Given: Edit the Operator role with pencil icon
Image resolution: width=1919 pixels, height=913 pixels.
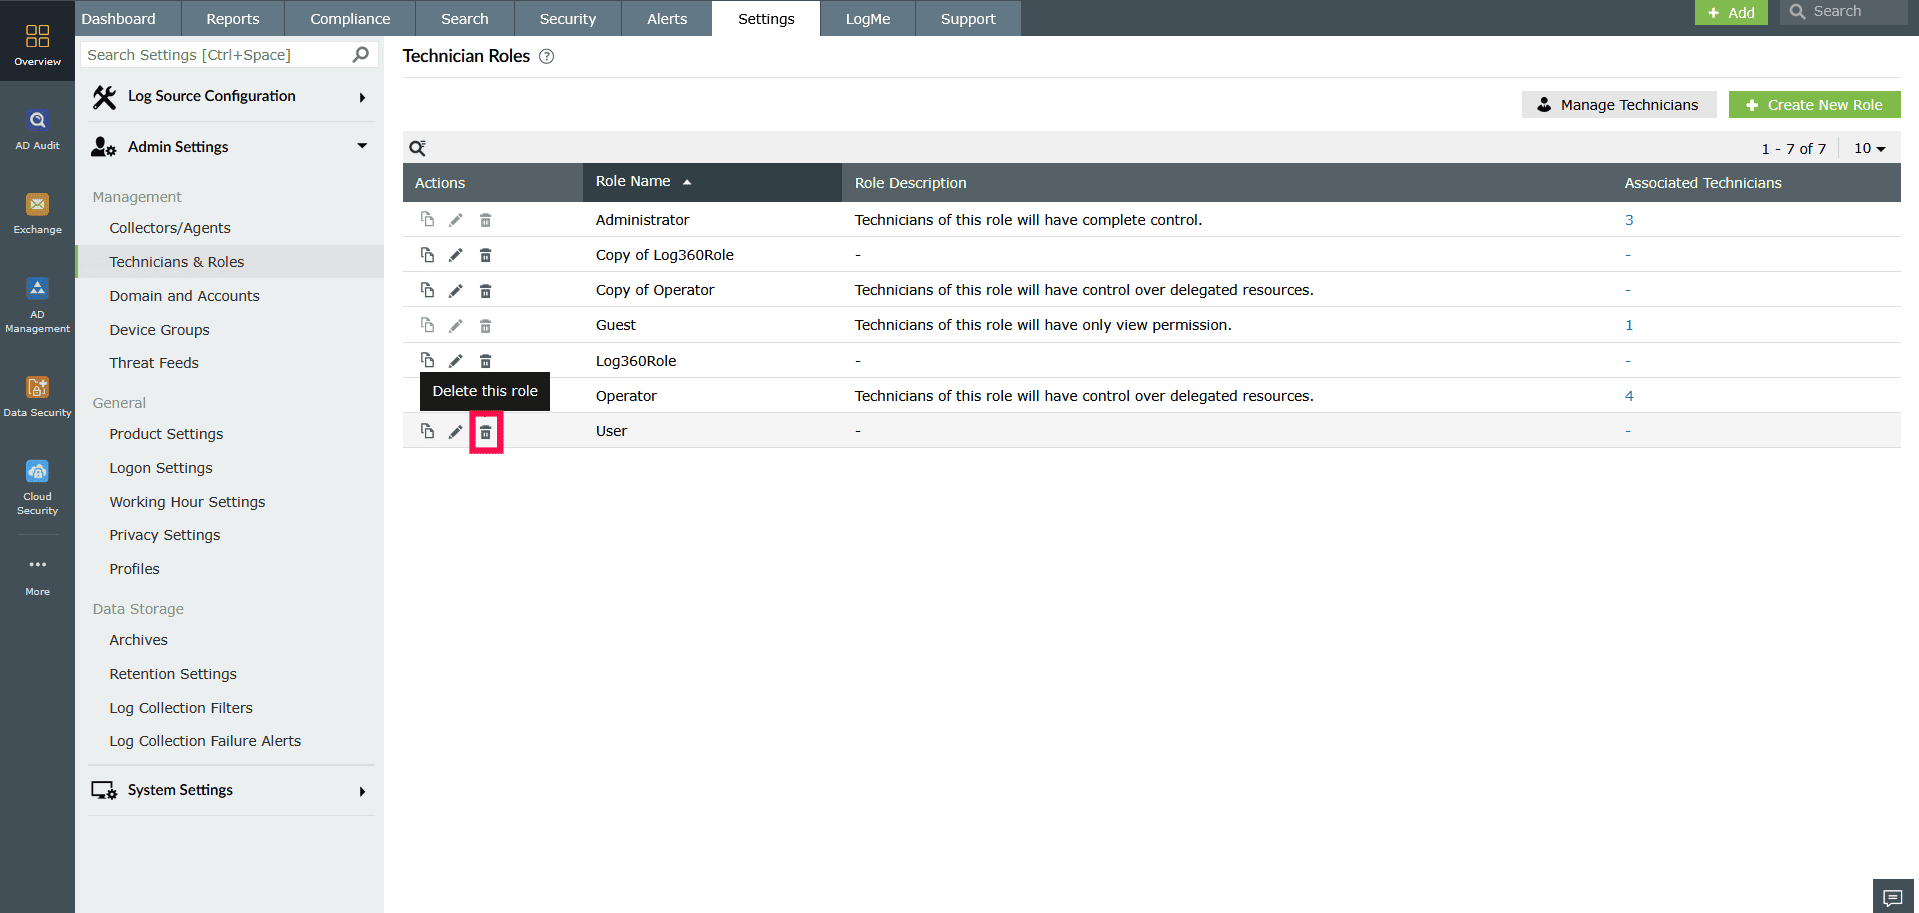Looking at the screenshot, I should pyautogui.click(x=456, y=395).
